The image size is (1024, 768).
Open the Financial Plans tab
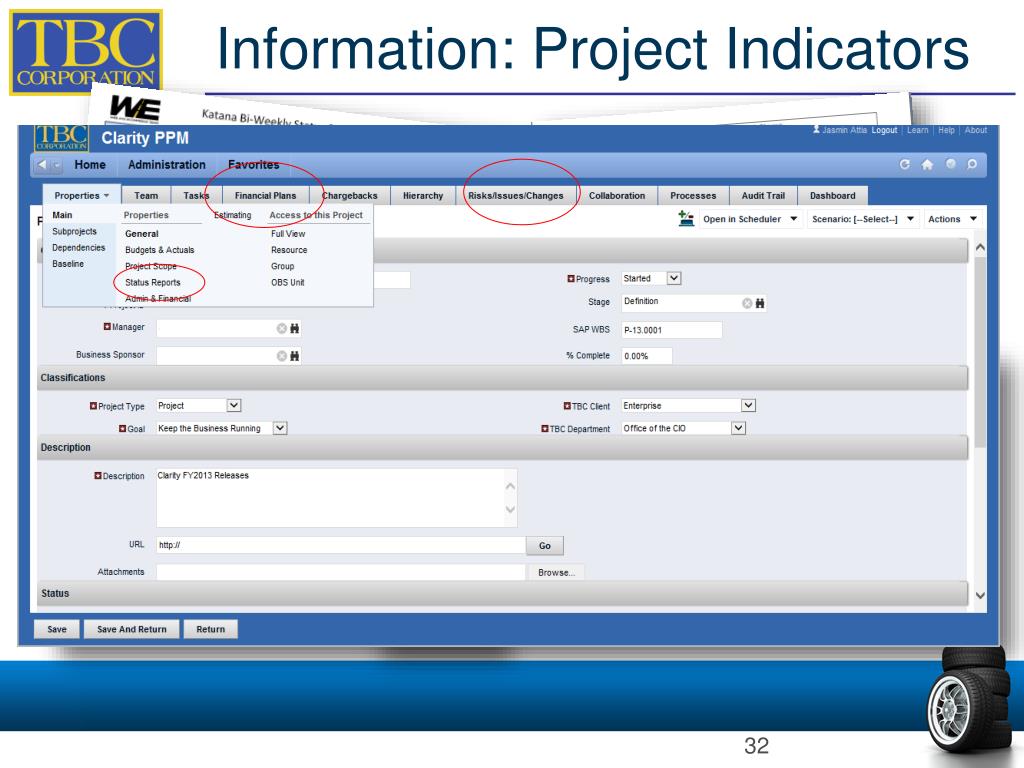click(265, 195)
